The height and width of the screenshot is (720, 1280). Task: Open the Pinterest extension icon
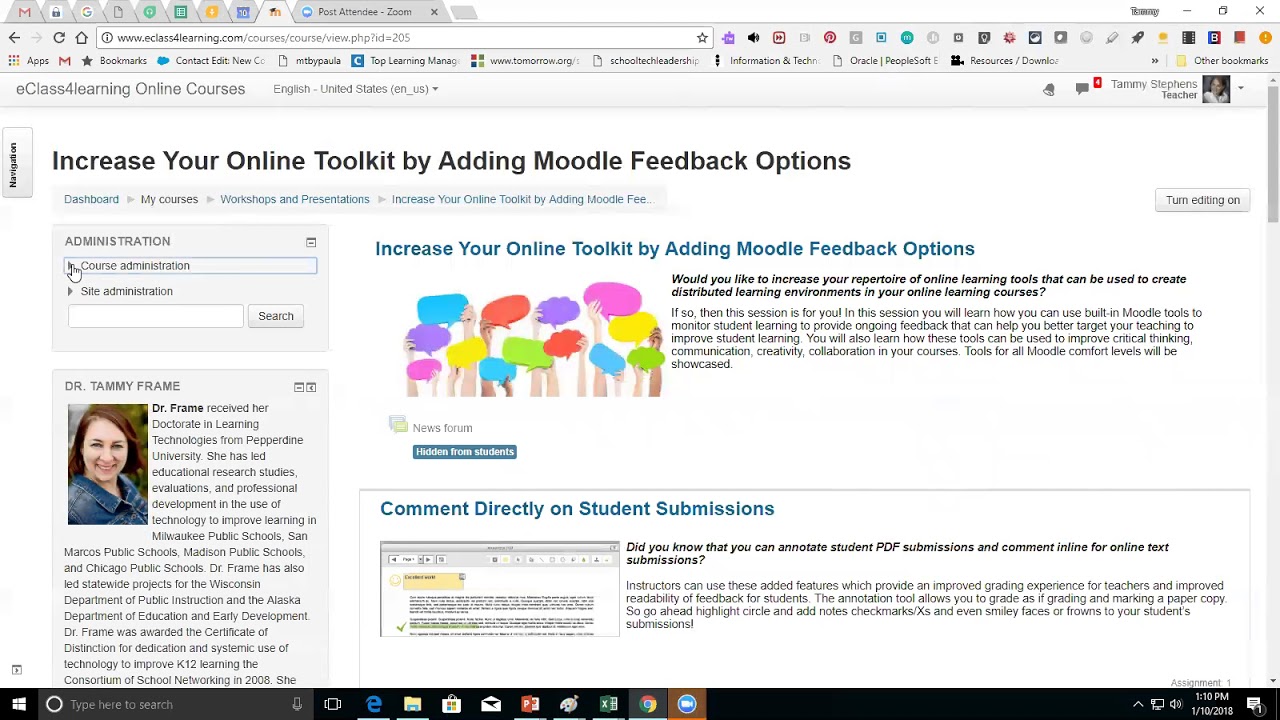[x=829, y=38]
